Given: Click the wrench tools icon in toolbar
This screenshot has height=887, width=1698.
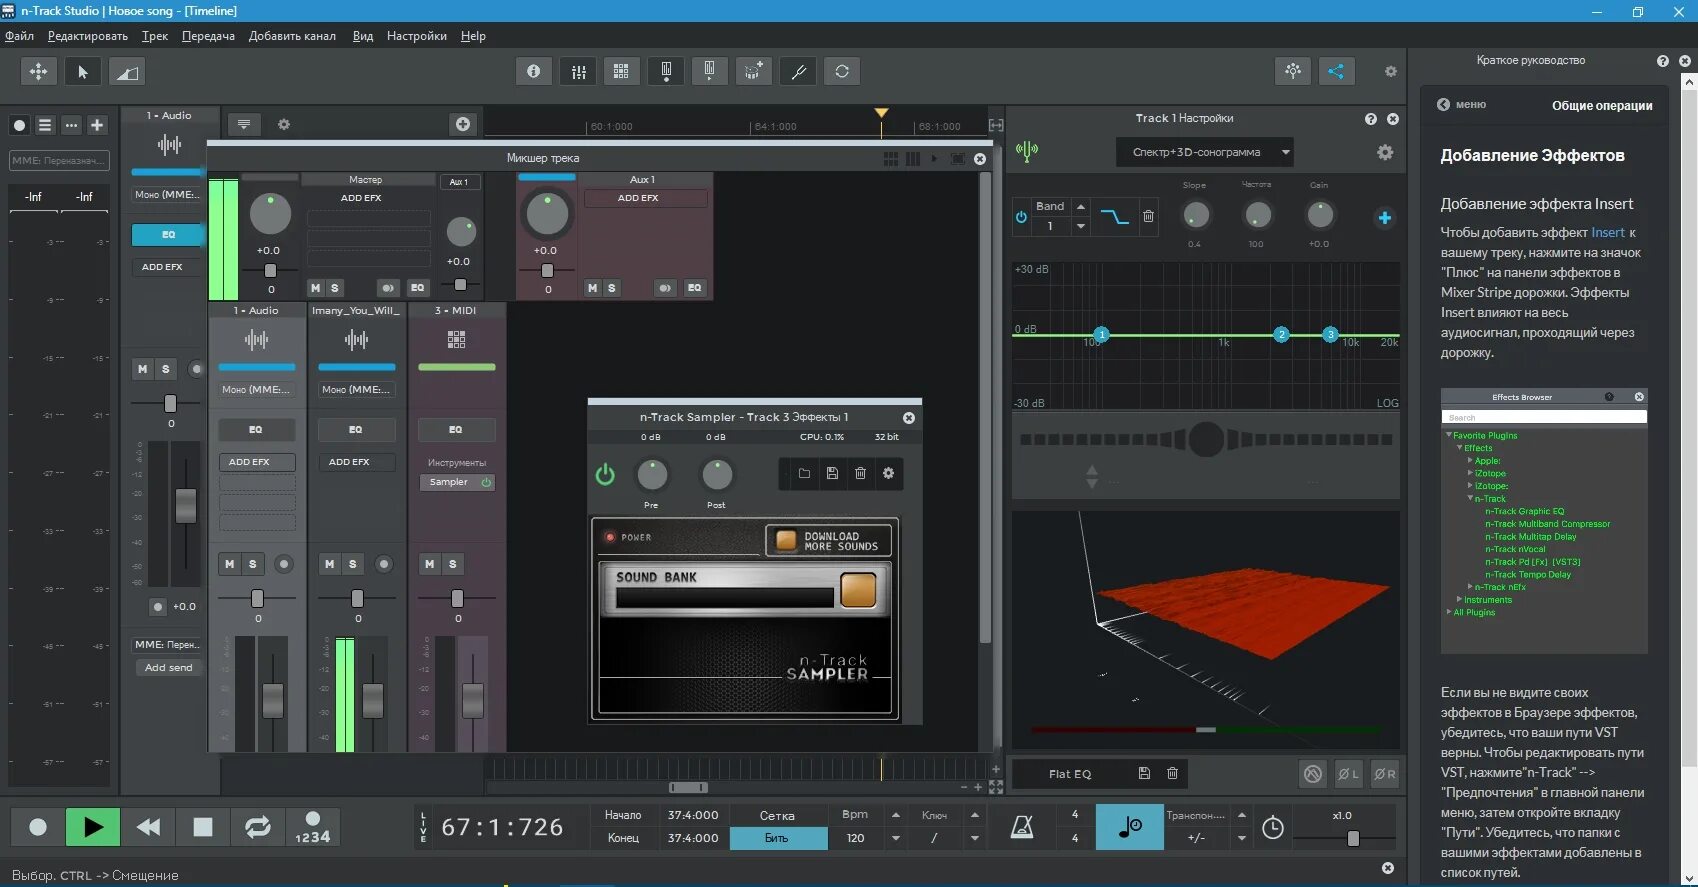Looking at the screenshot, I should (798, 71).
